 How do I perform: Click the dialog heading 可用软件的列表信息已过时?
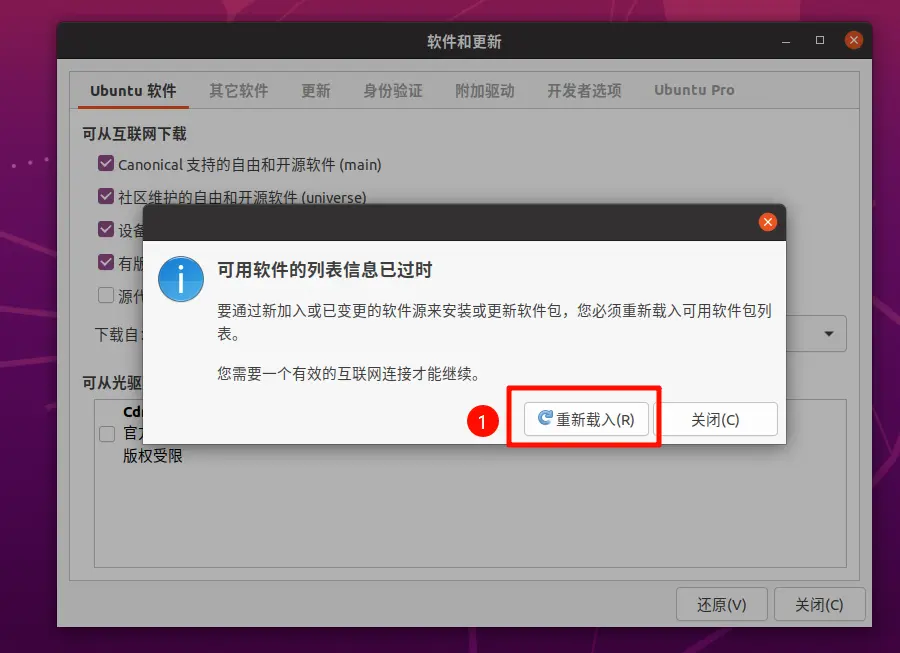pyautogui.click(x=324, y=270)
